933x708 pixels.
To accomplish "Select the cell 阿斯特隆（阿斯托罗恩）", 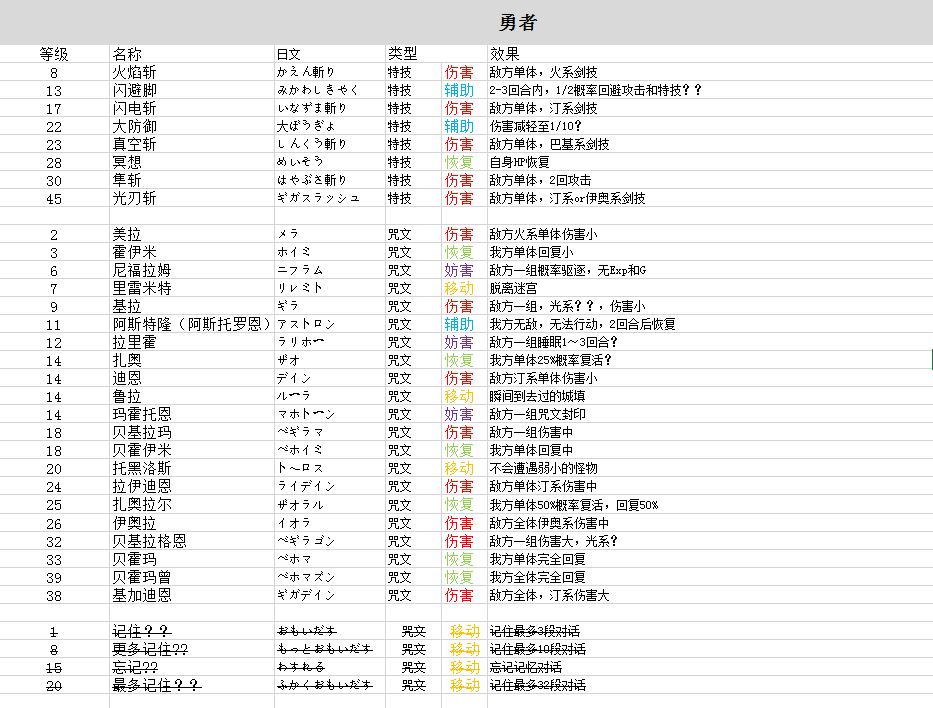I will 192,324.
